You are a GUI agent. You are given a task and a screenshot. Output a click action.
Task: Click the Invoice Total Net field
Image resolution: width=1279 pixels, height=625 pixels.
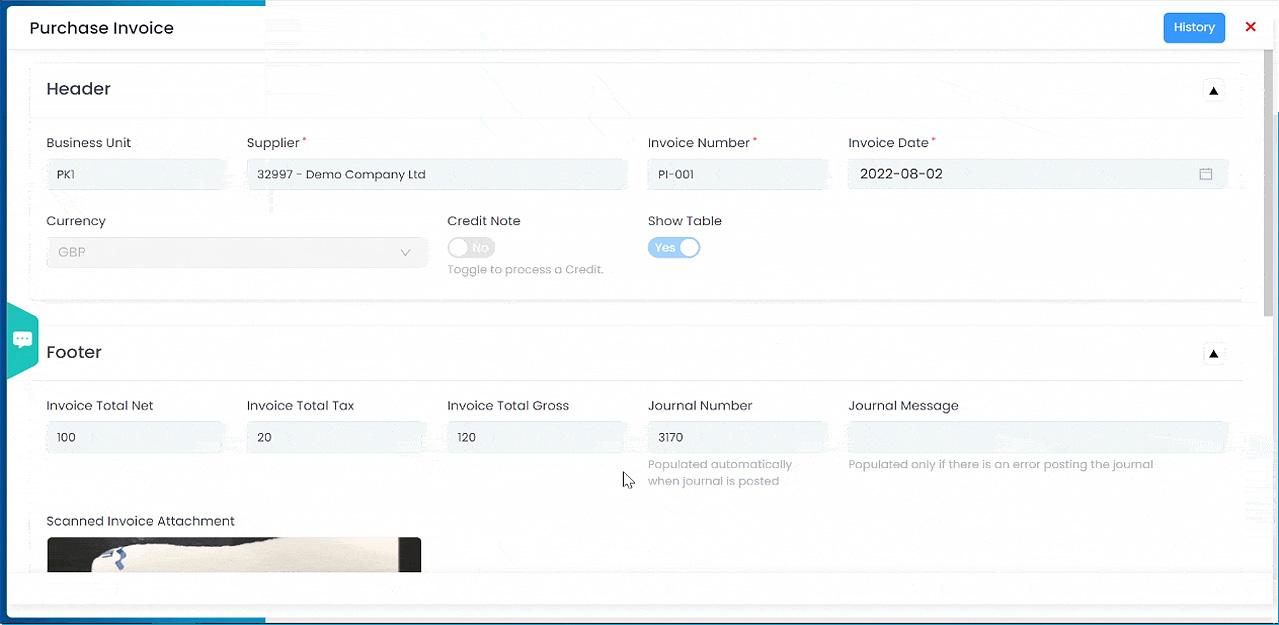click(136, 437)
